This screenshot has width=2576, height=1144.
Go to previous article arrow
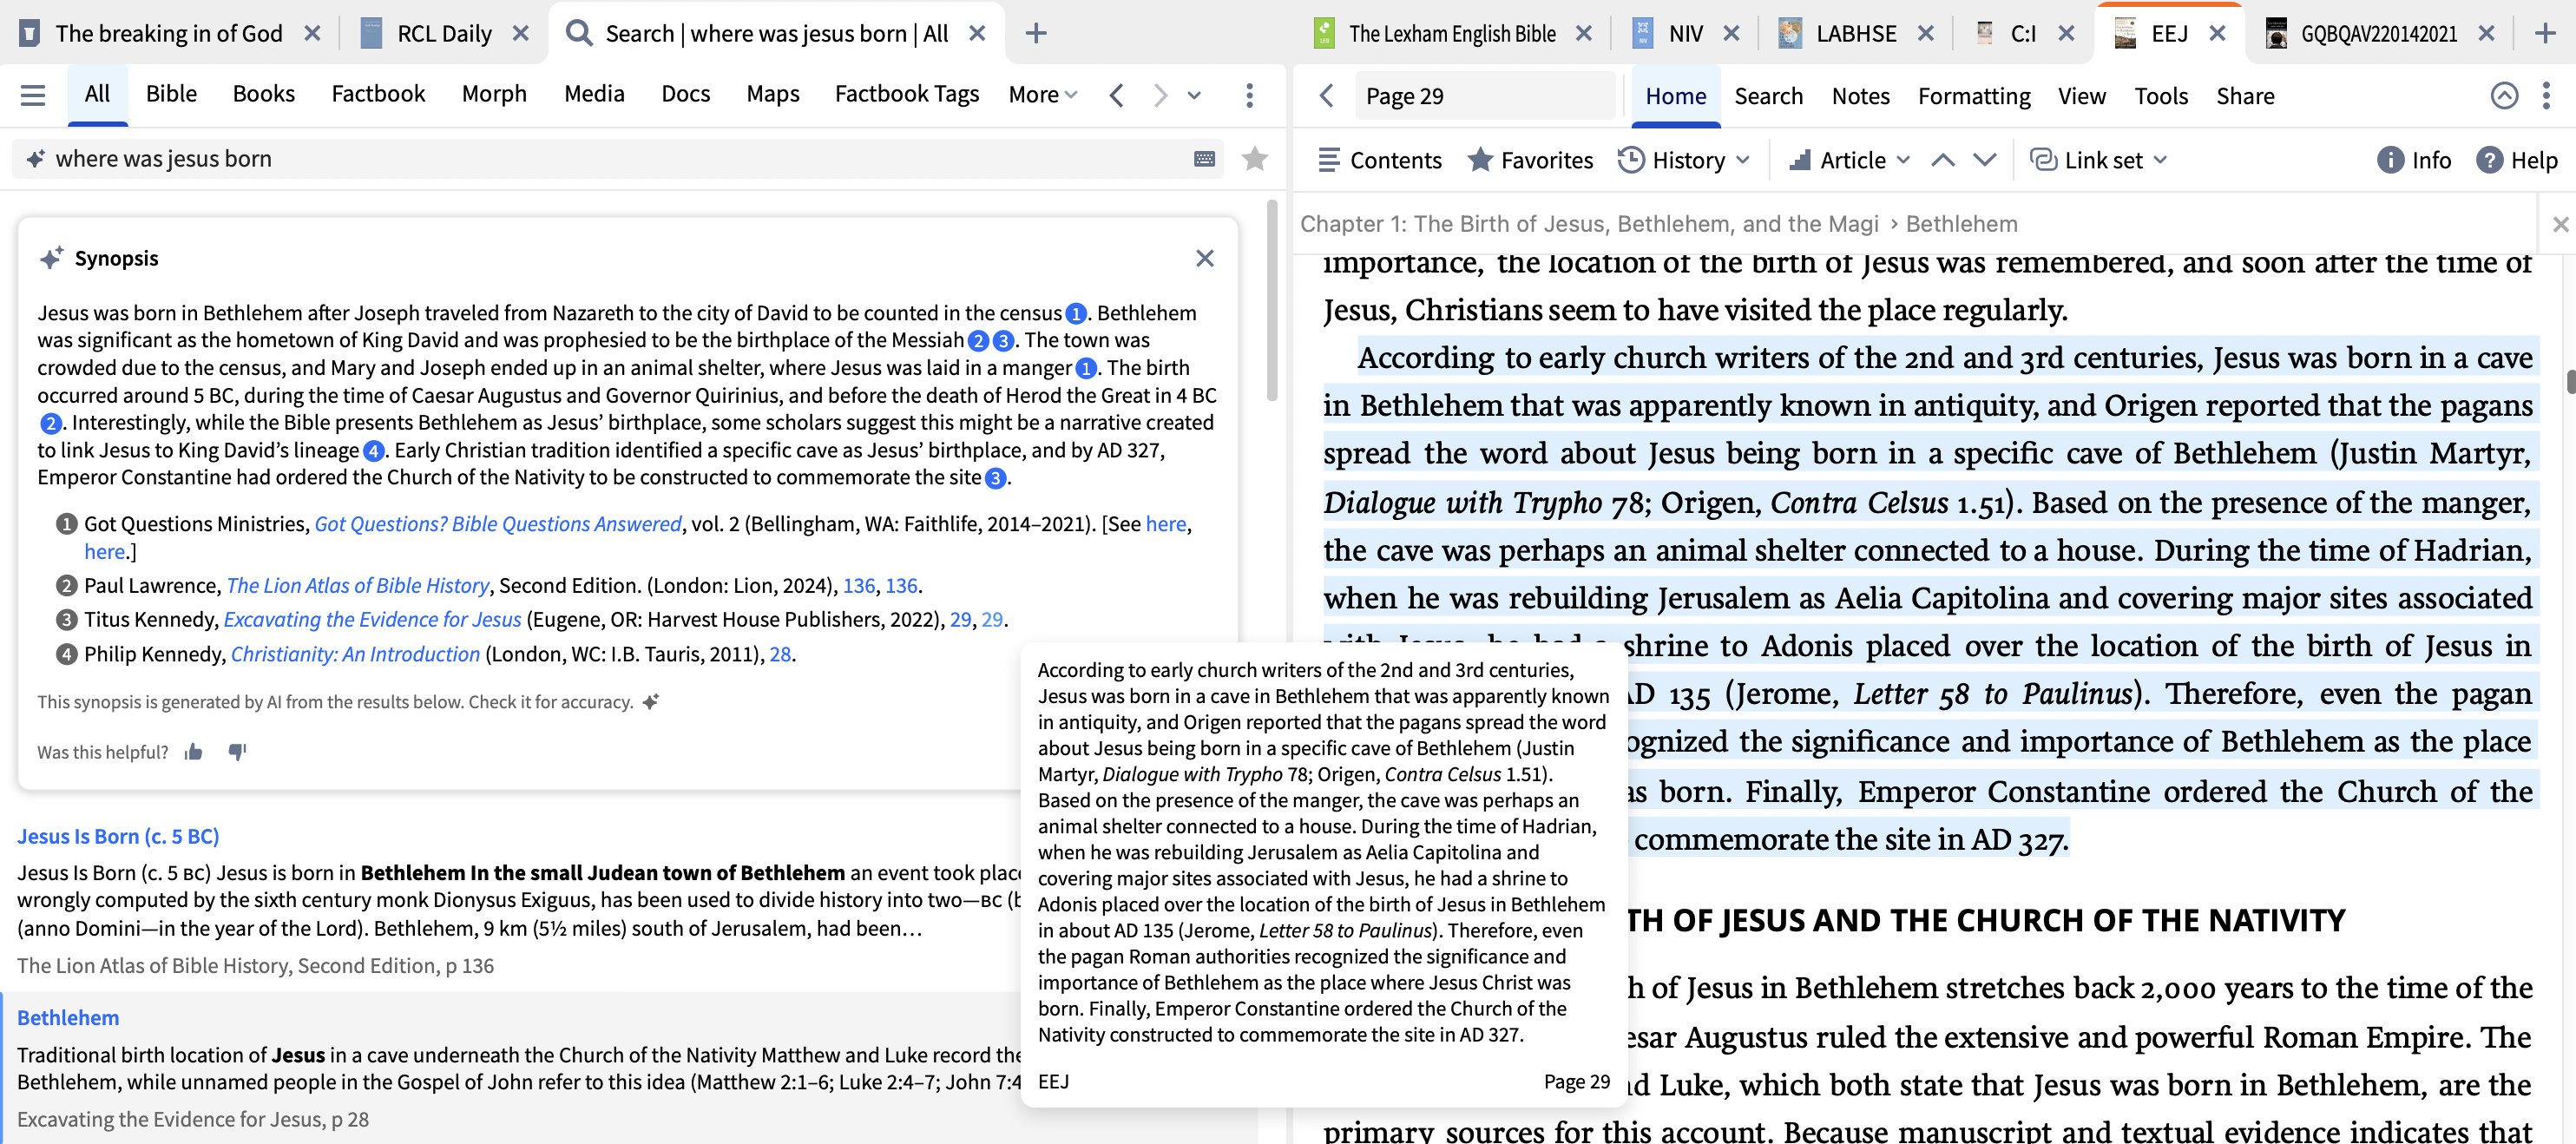(x=1942, y=160)
